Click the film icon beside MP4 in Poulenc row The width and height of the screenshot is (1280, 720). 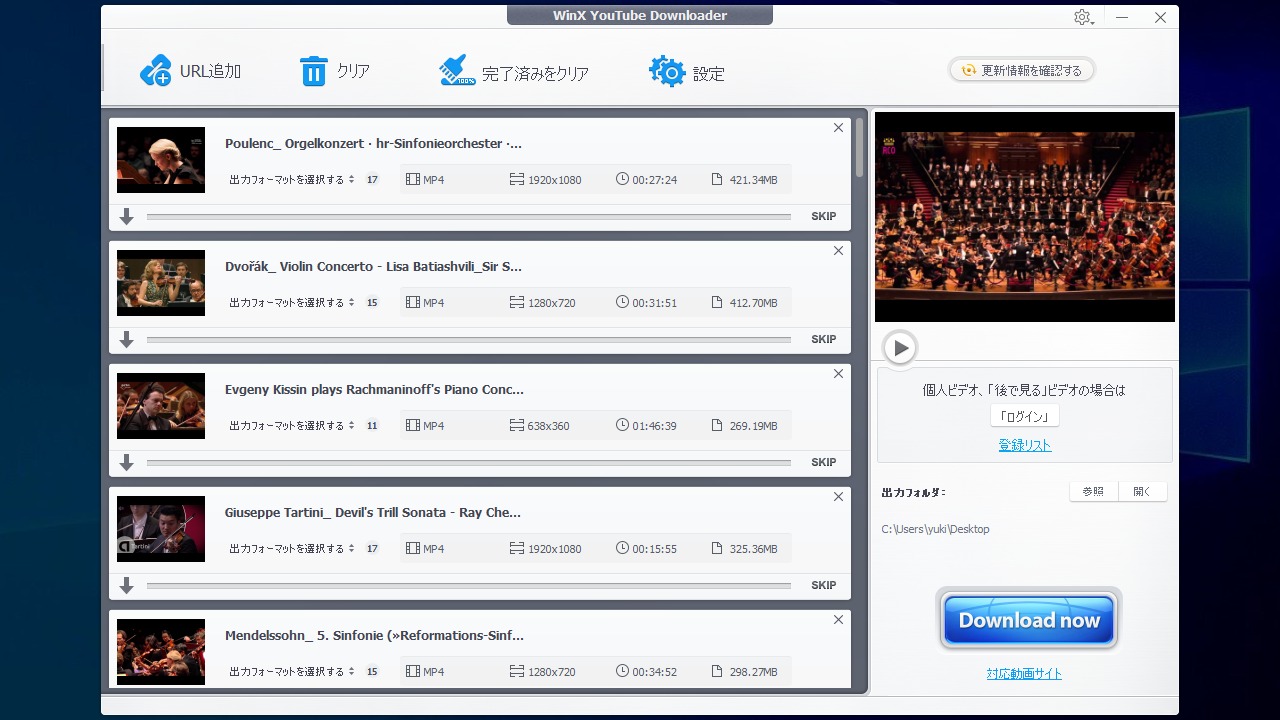[x=412, y=180]
